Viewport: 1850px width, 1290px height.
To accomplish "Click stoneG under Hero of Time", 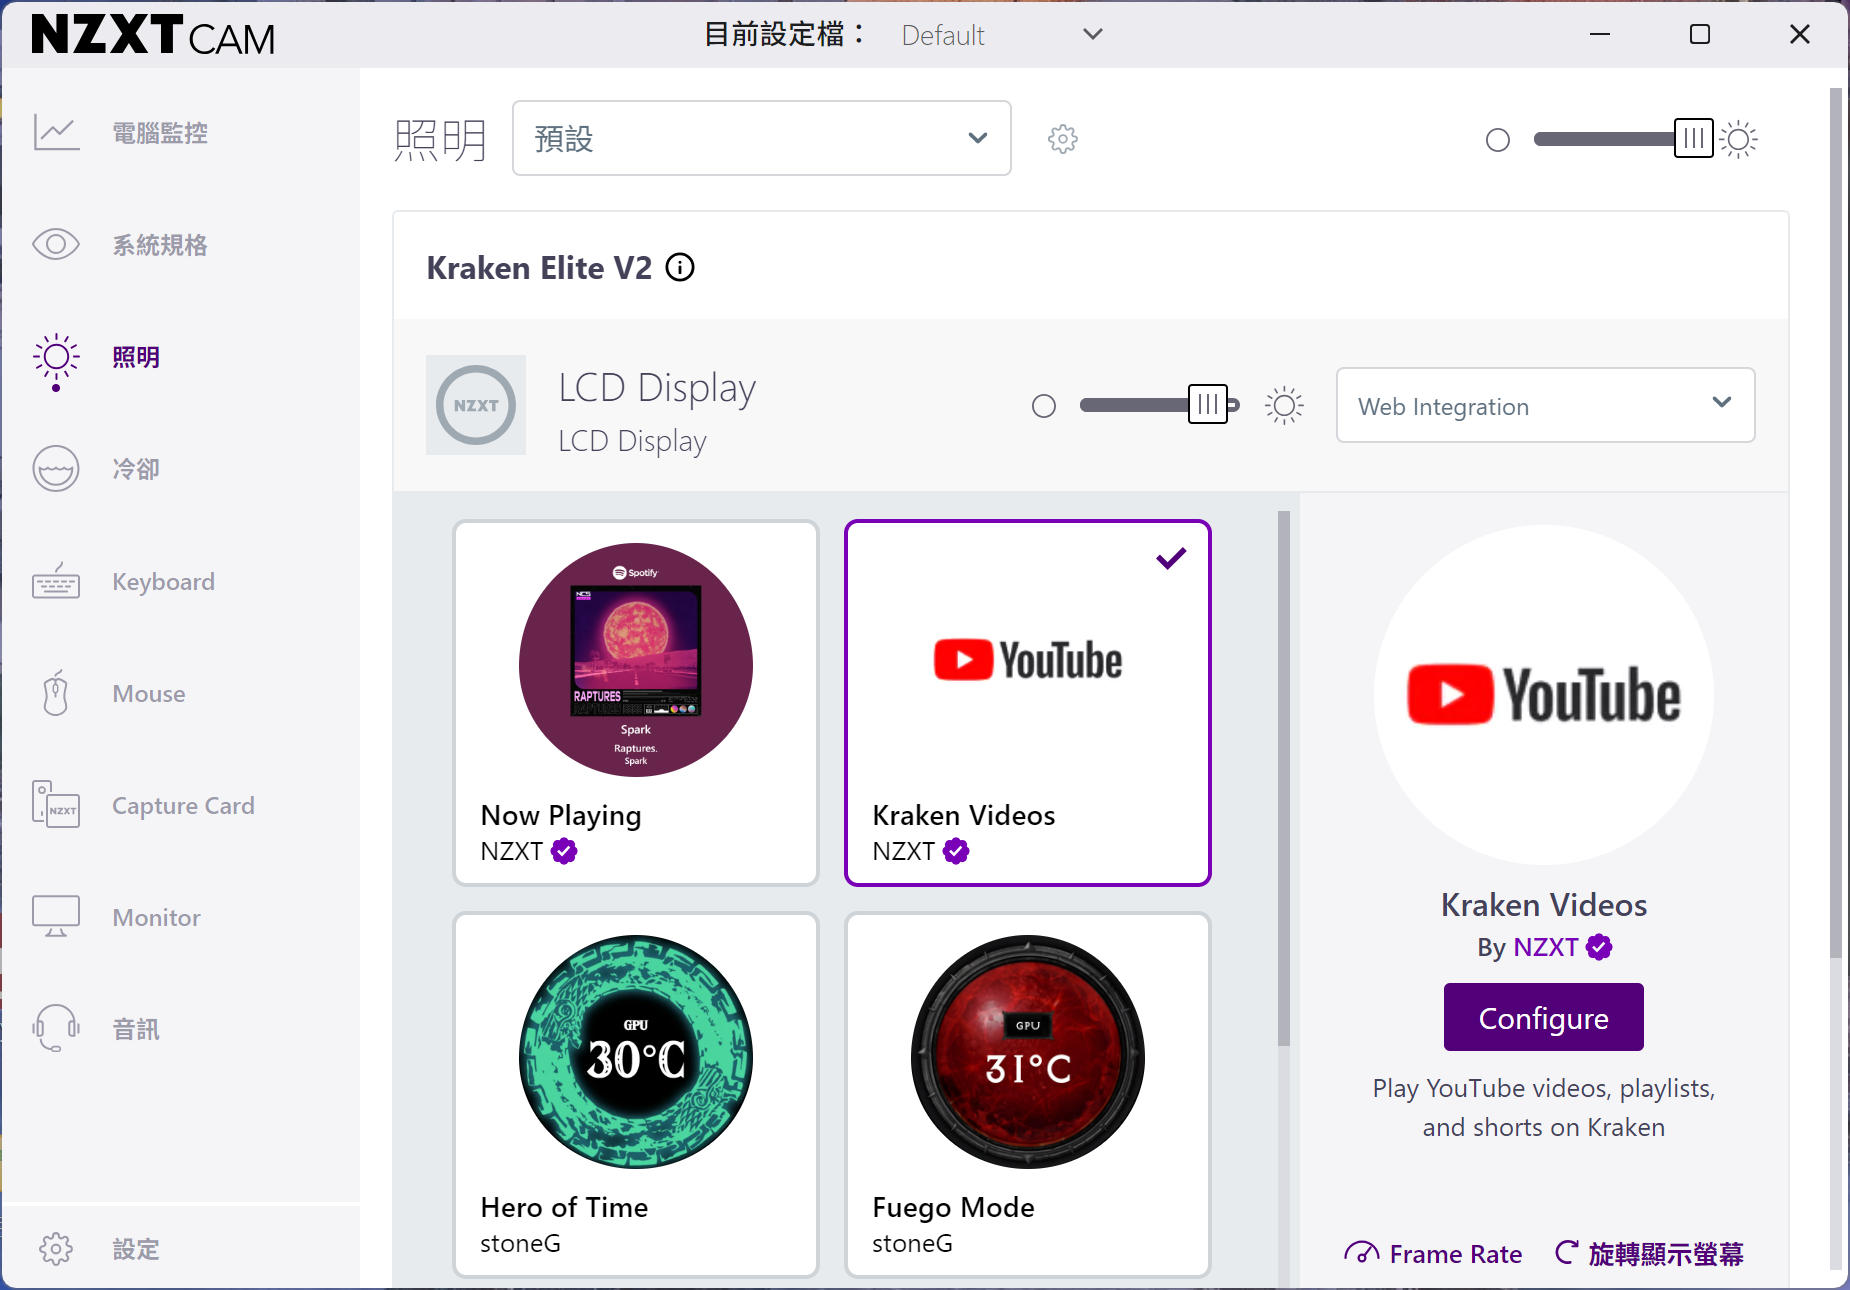I will coord(520,1243).
